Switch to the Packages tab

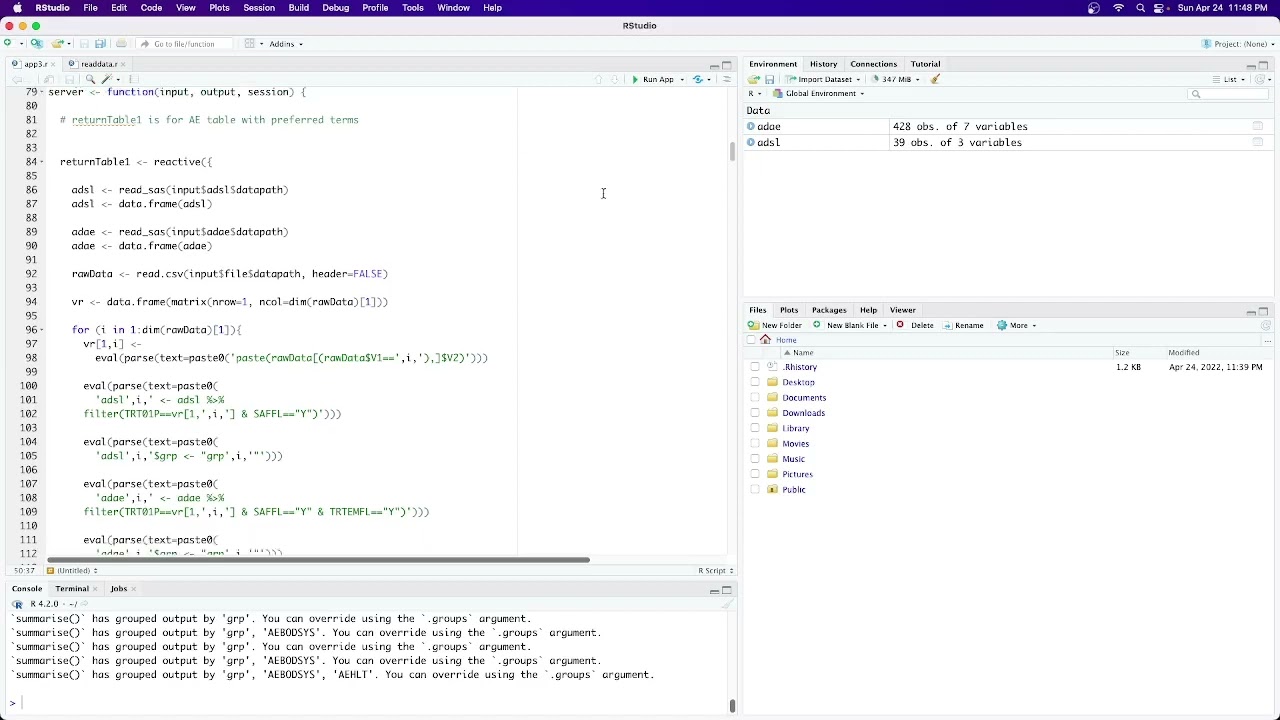point(829,310)
